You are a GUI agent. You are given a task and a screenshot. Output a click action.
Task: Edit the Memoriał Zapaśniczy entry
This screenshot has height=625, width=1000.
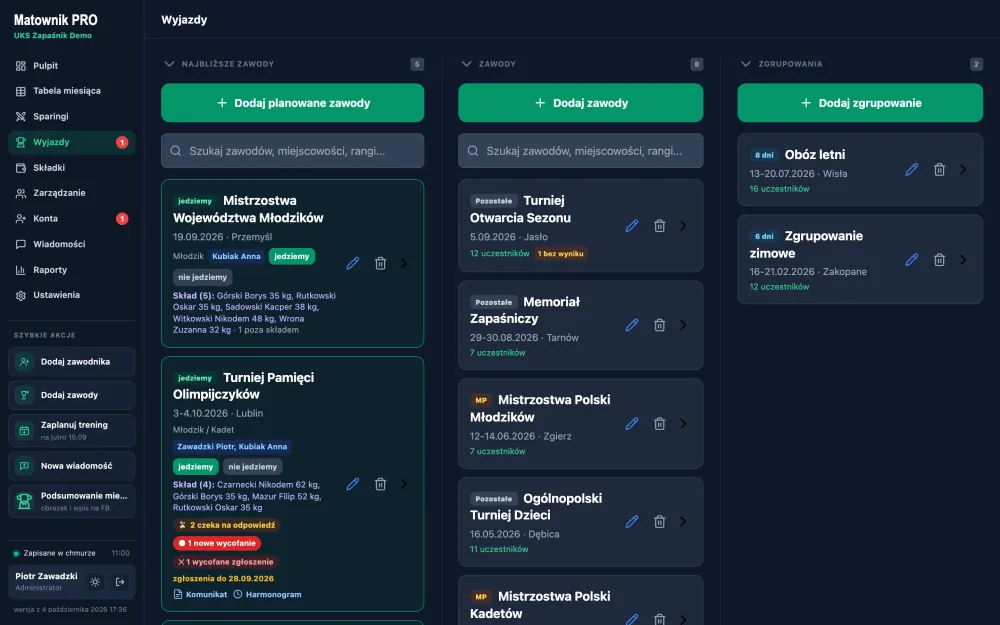pos(632,325)
